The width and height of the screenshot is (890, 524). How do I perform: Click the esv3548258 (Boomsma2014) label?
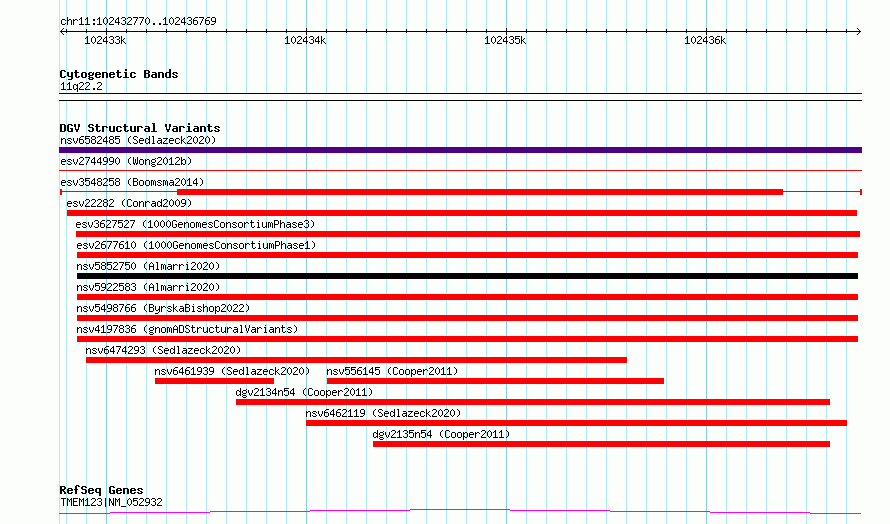coord(132,182)
